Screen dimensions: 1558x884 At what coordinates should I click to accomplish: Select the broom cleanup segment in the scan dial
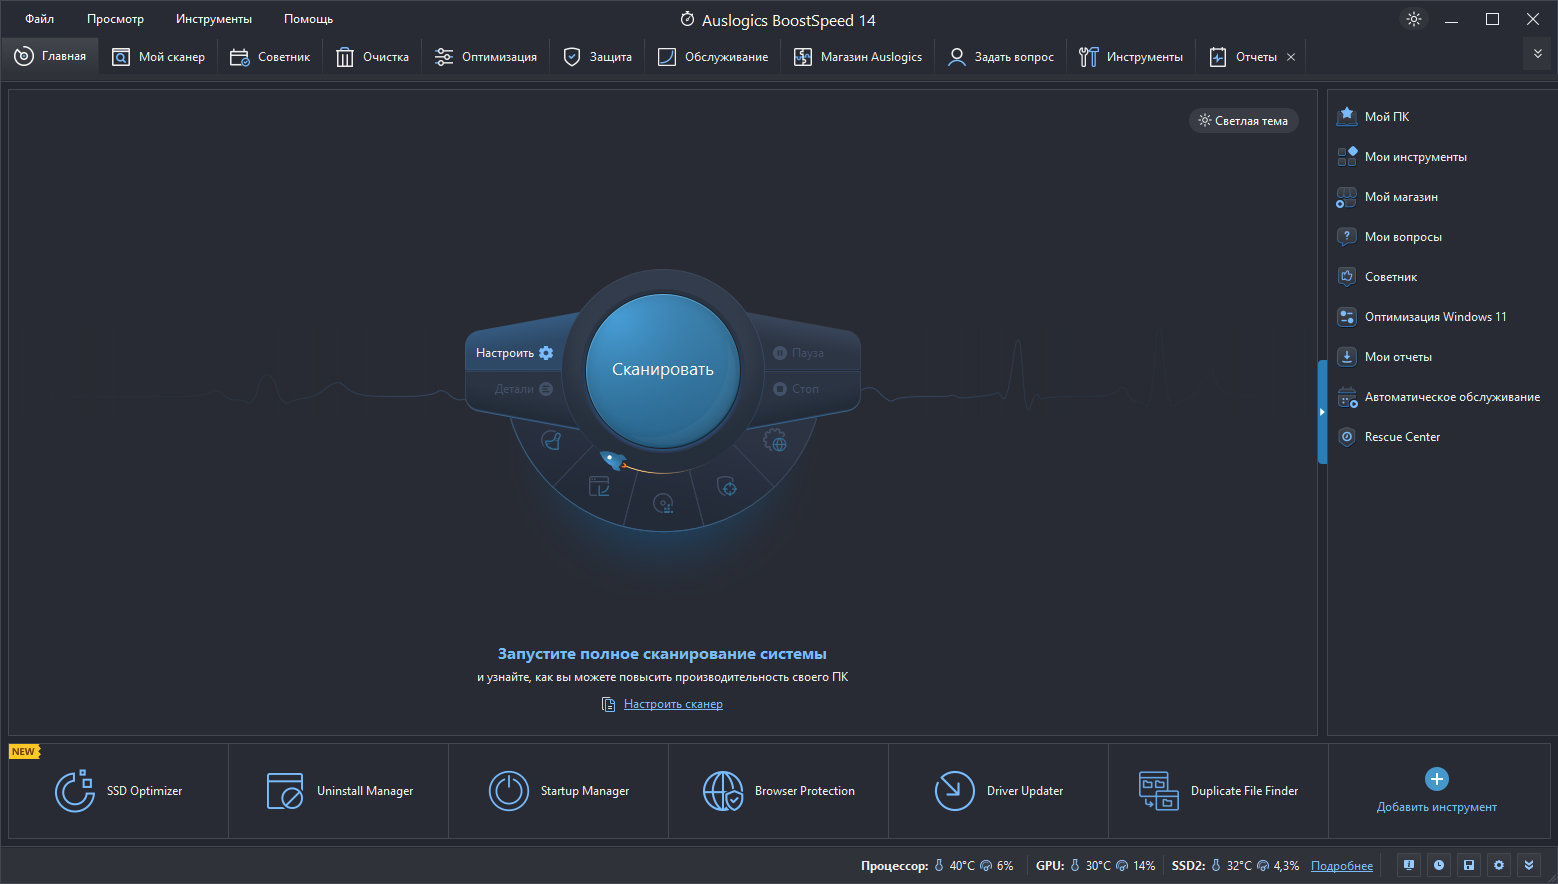551,440
